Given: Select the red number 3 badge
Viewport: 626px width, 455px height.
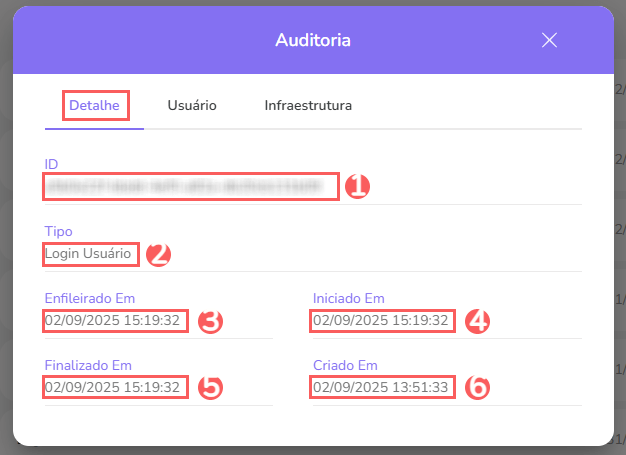Looking at the screenshot, I should [209, 321].
